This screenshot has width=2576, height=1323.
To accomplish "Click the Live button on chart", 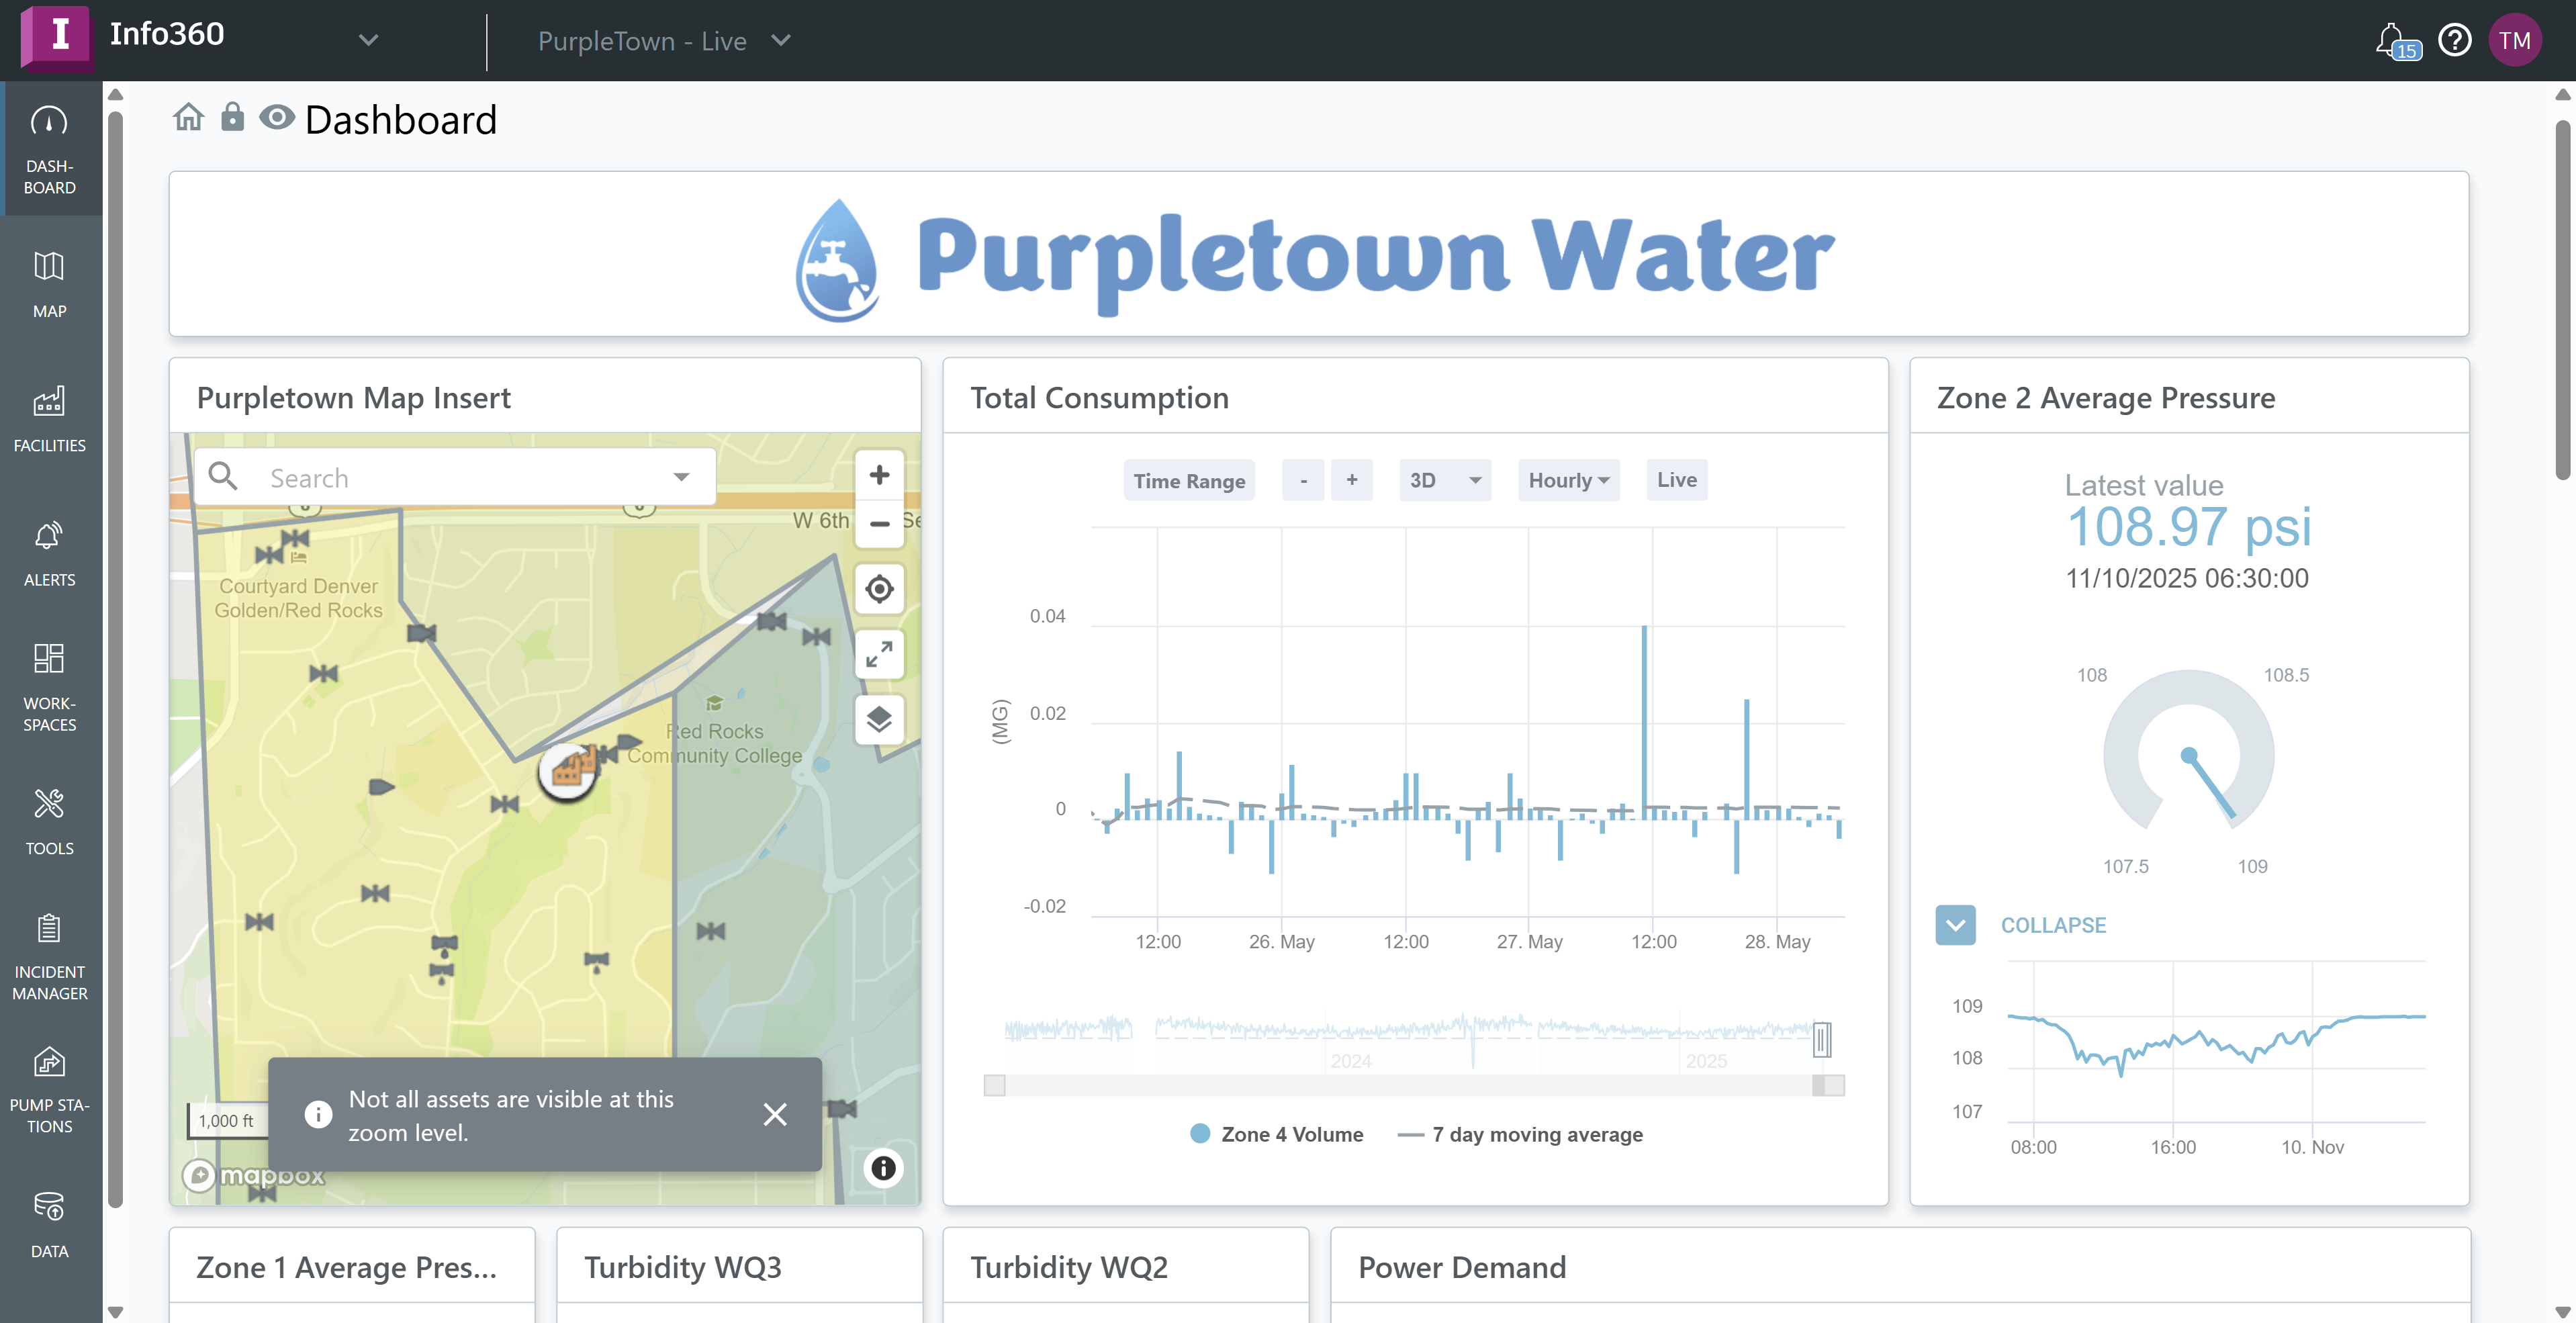I will coord(1676,480).
